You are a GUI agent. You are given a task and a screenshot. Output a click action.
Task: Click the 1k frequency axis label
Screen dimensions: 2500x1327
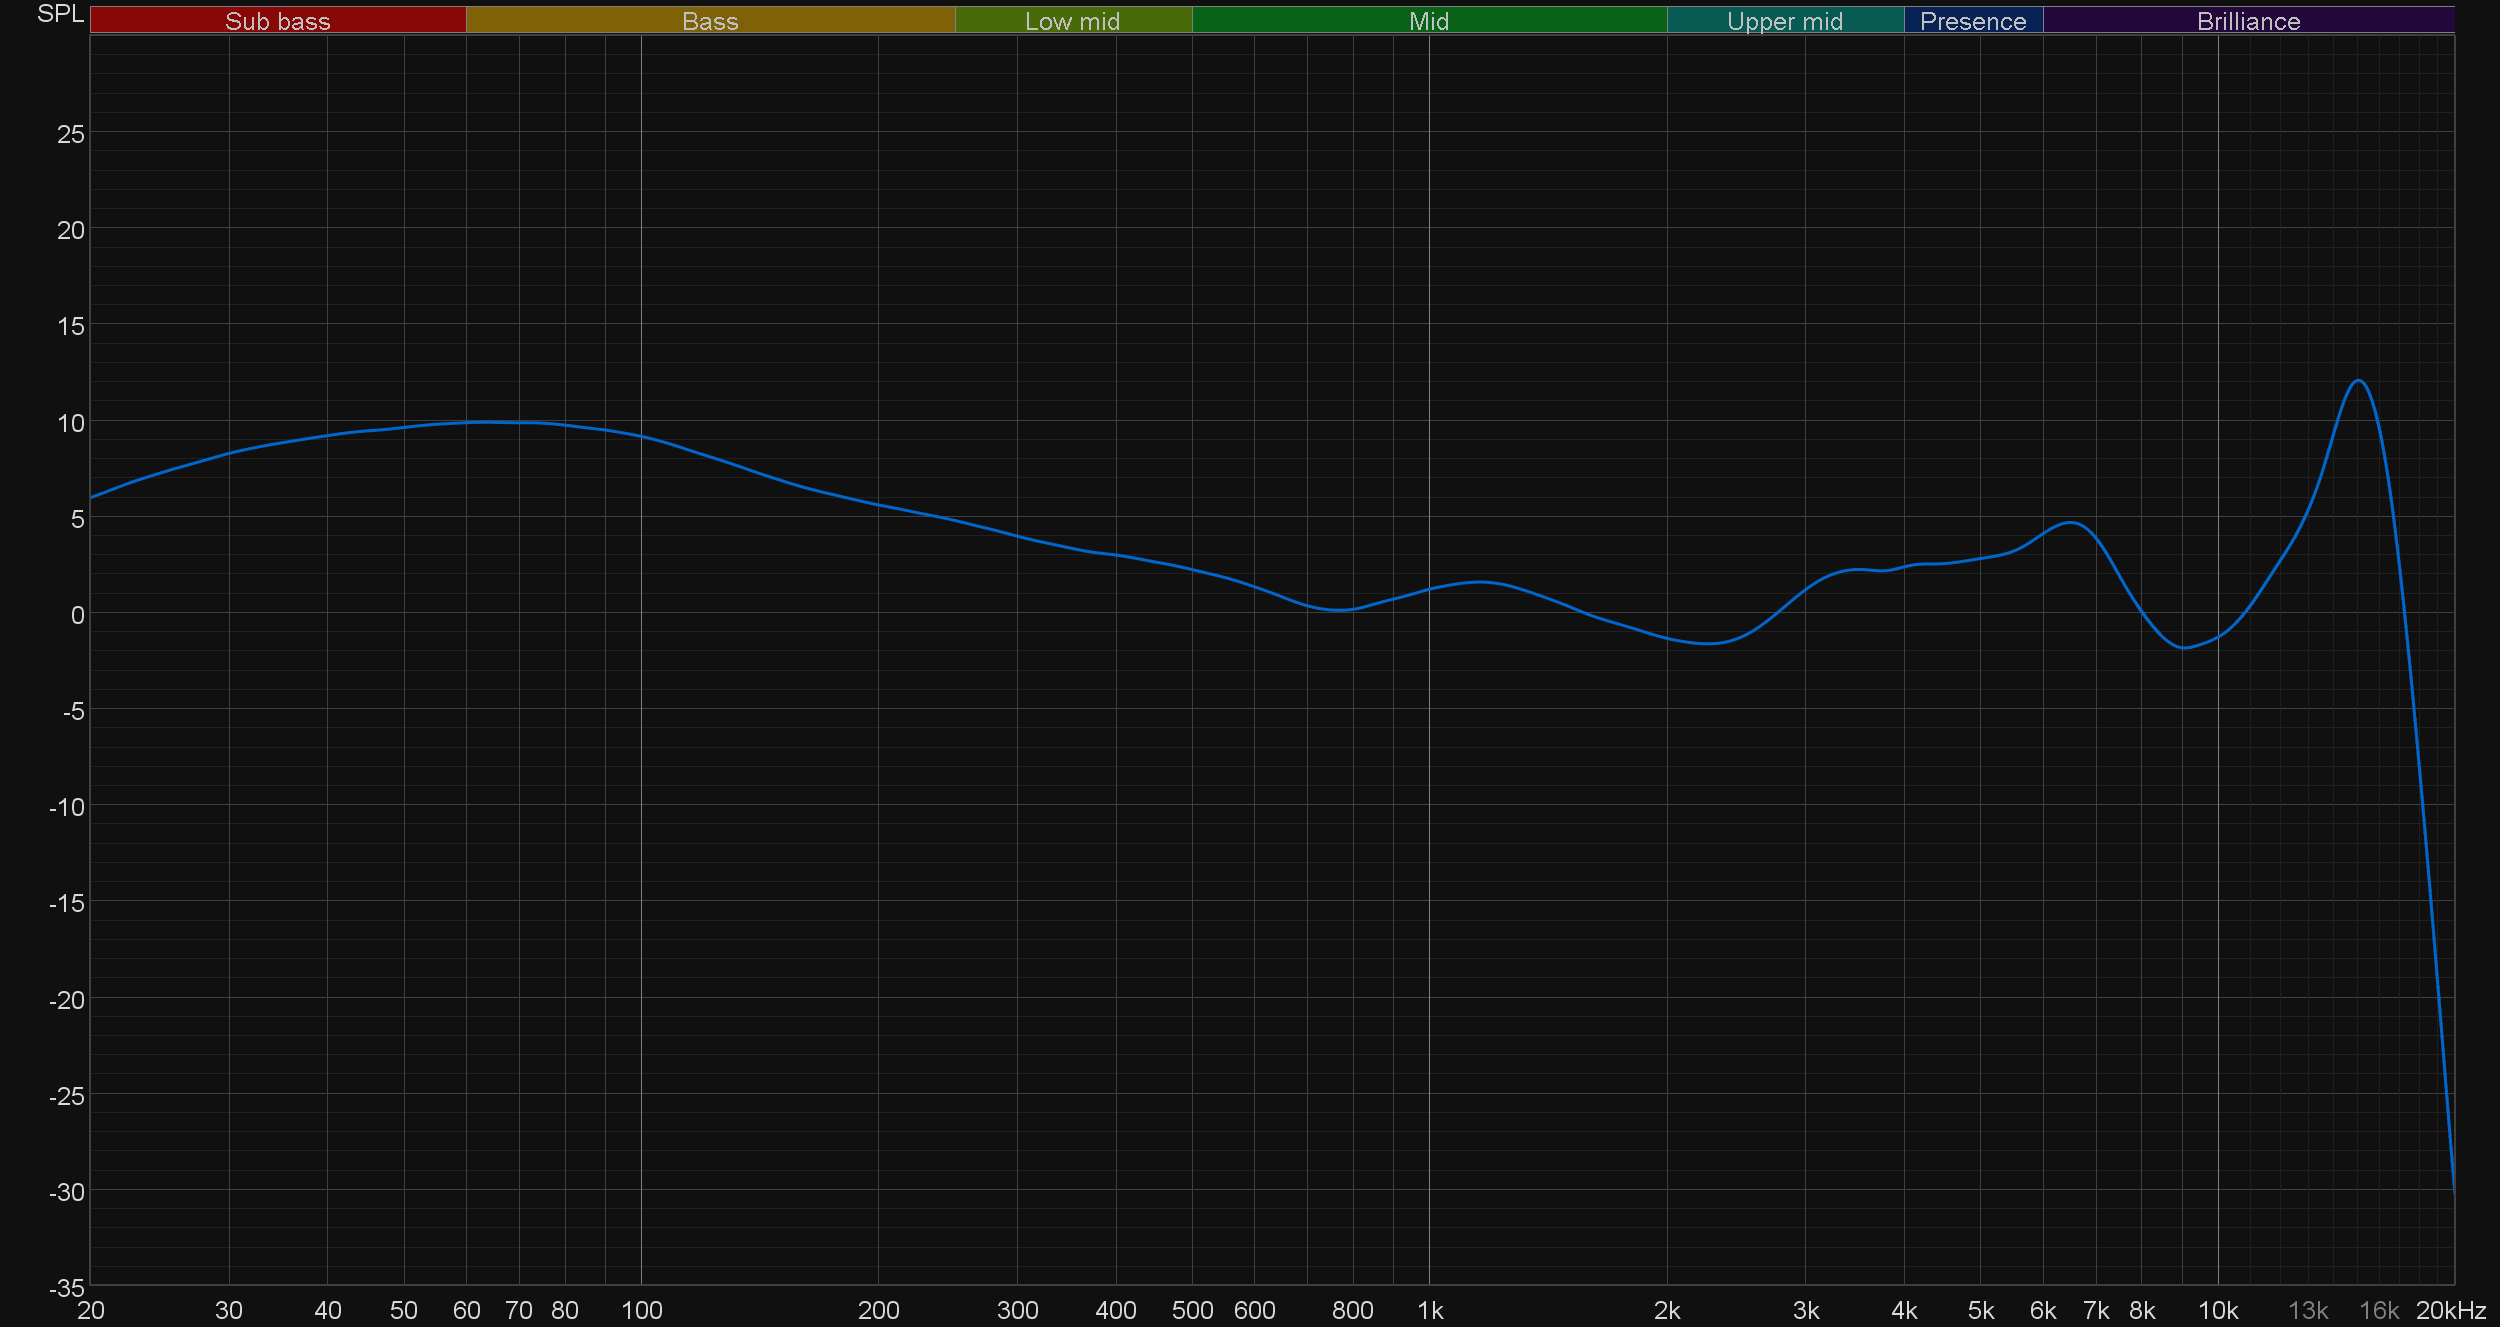coord(1430,1310)
